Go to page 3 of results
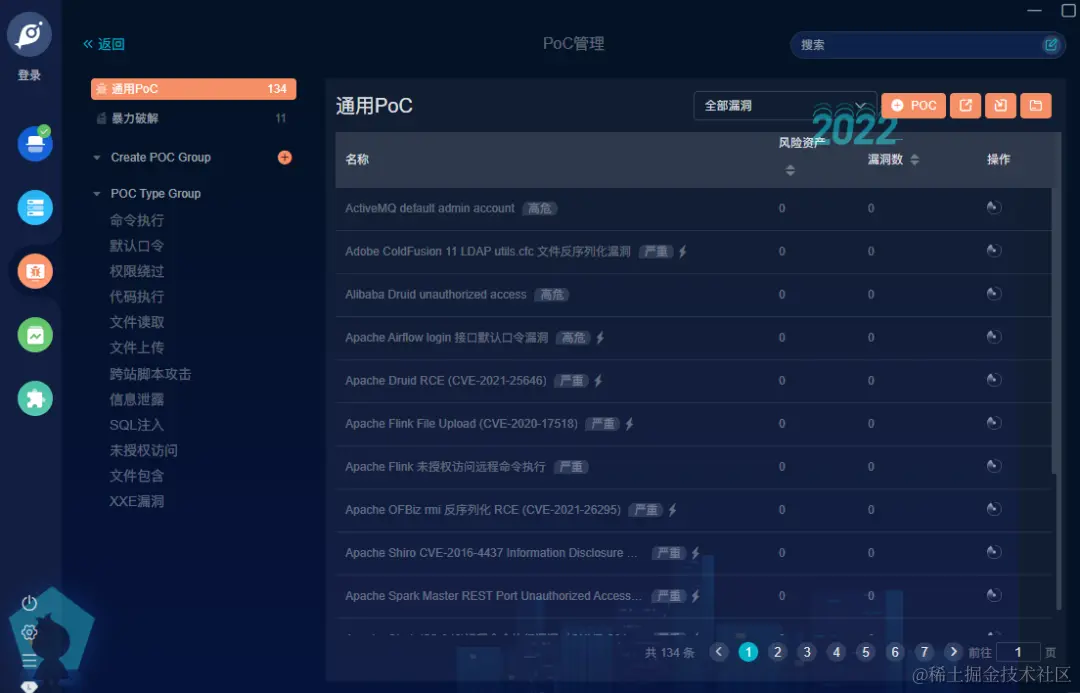The width and height of the screenshot is (1080, 693). coord(807,652)
